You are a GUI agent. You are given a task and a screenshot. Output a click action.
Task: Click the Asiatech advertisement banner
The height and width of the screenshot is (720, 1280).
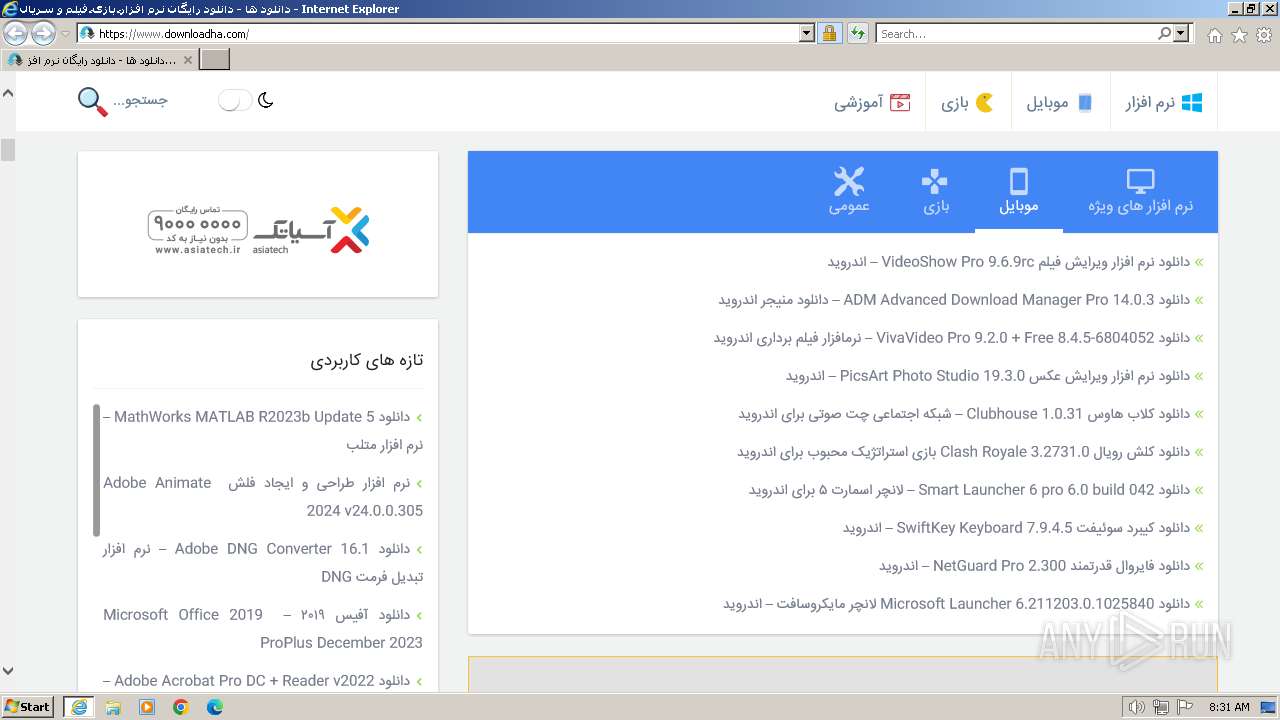tap(258, 231)
